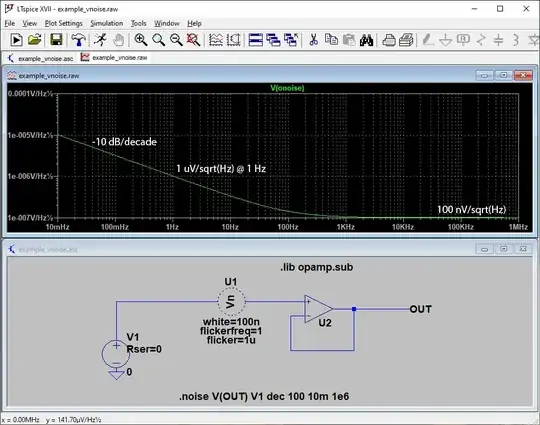Click the Print setup icon
The width and height of the screenshot is (540, 425).
click(x=406, y=40)
